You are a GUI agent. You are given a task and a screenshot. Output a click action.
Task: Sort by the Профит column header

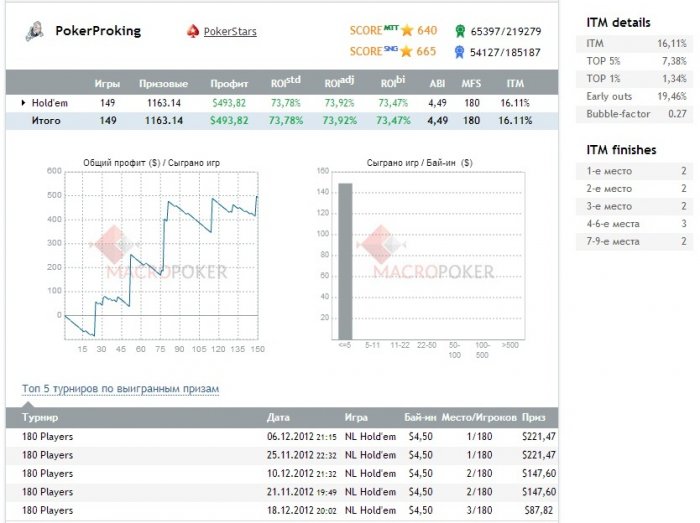coord(229,84)
